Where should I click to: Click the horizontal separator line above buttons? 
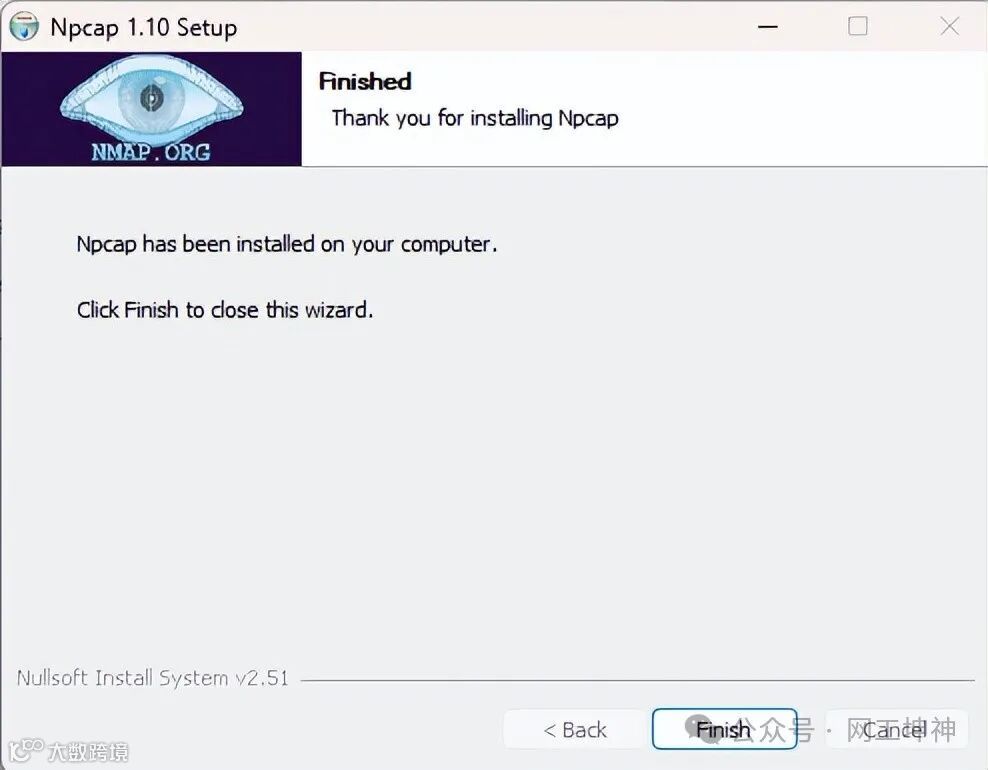638,681
